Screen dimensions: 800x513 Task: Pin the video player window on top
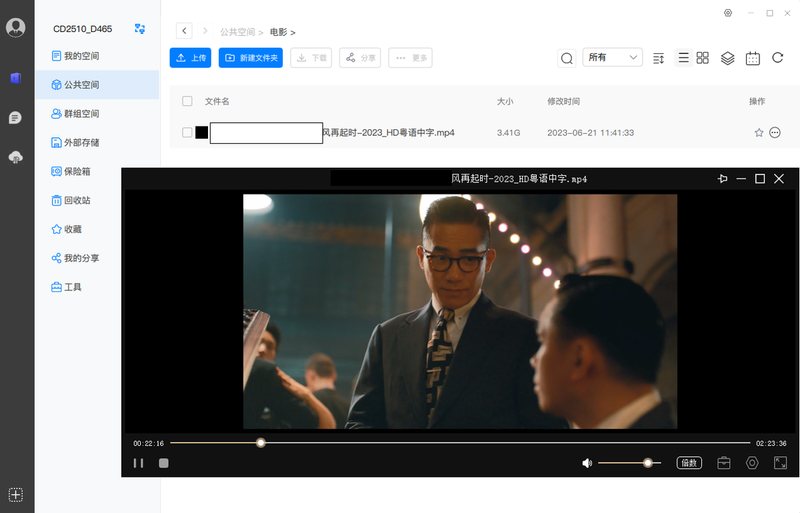pos(722,179)
